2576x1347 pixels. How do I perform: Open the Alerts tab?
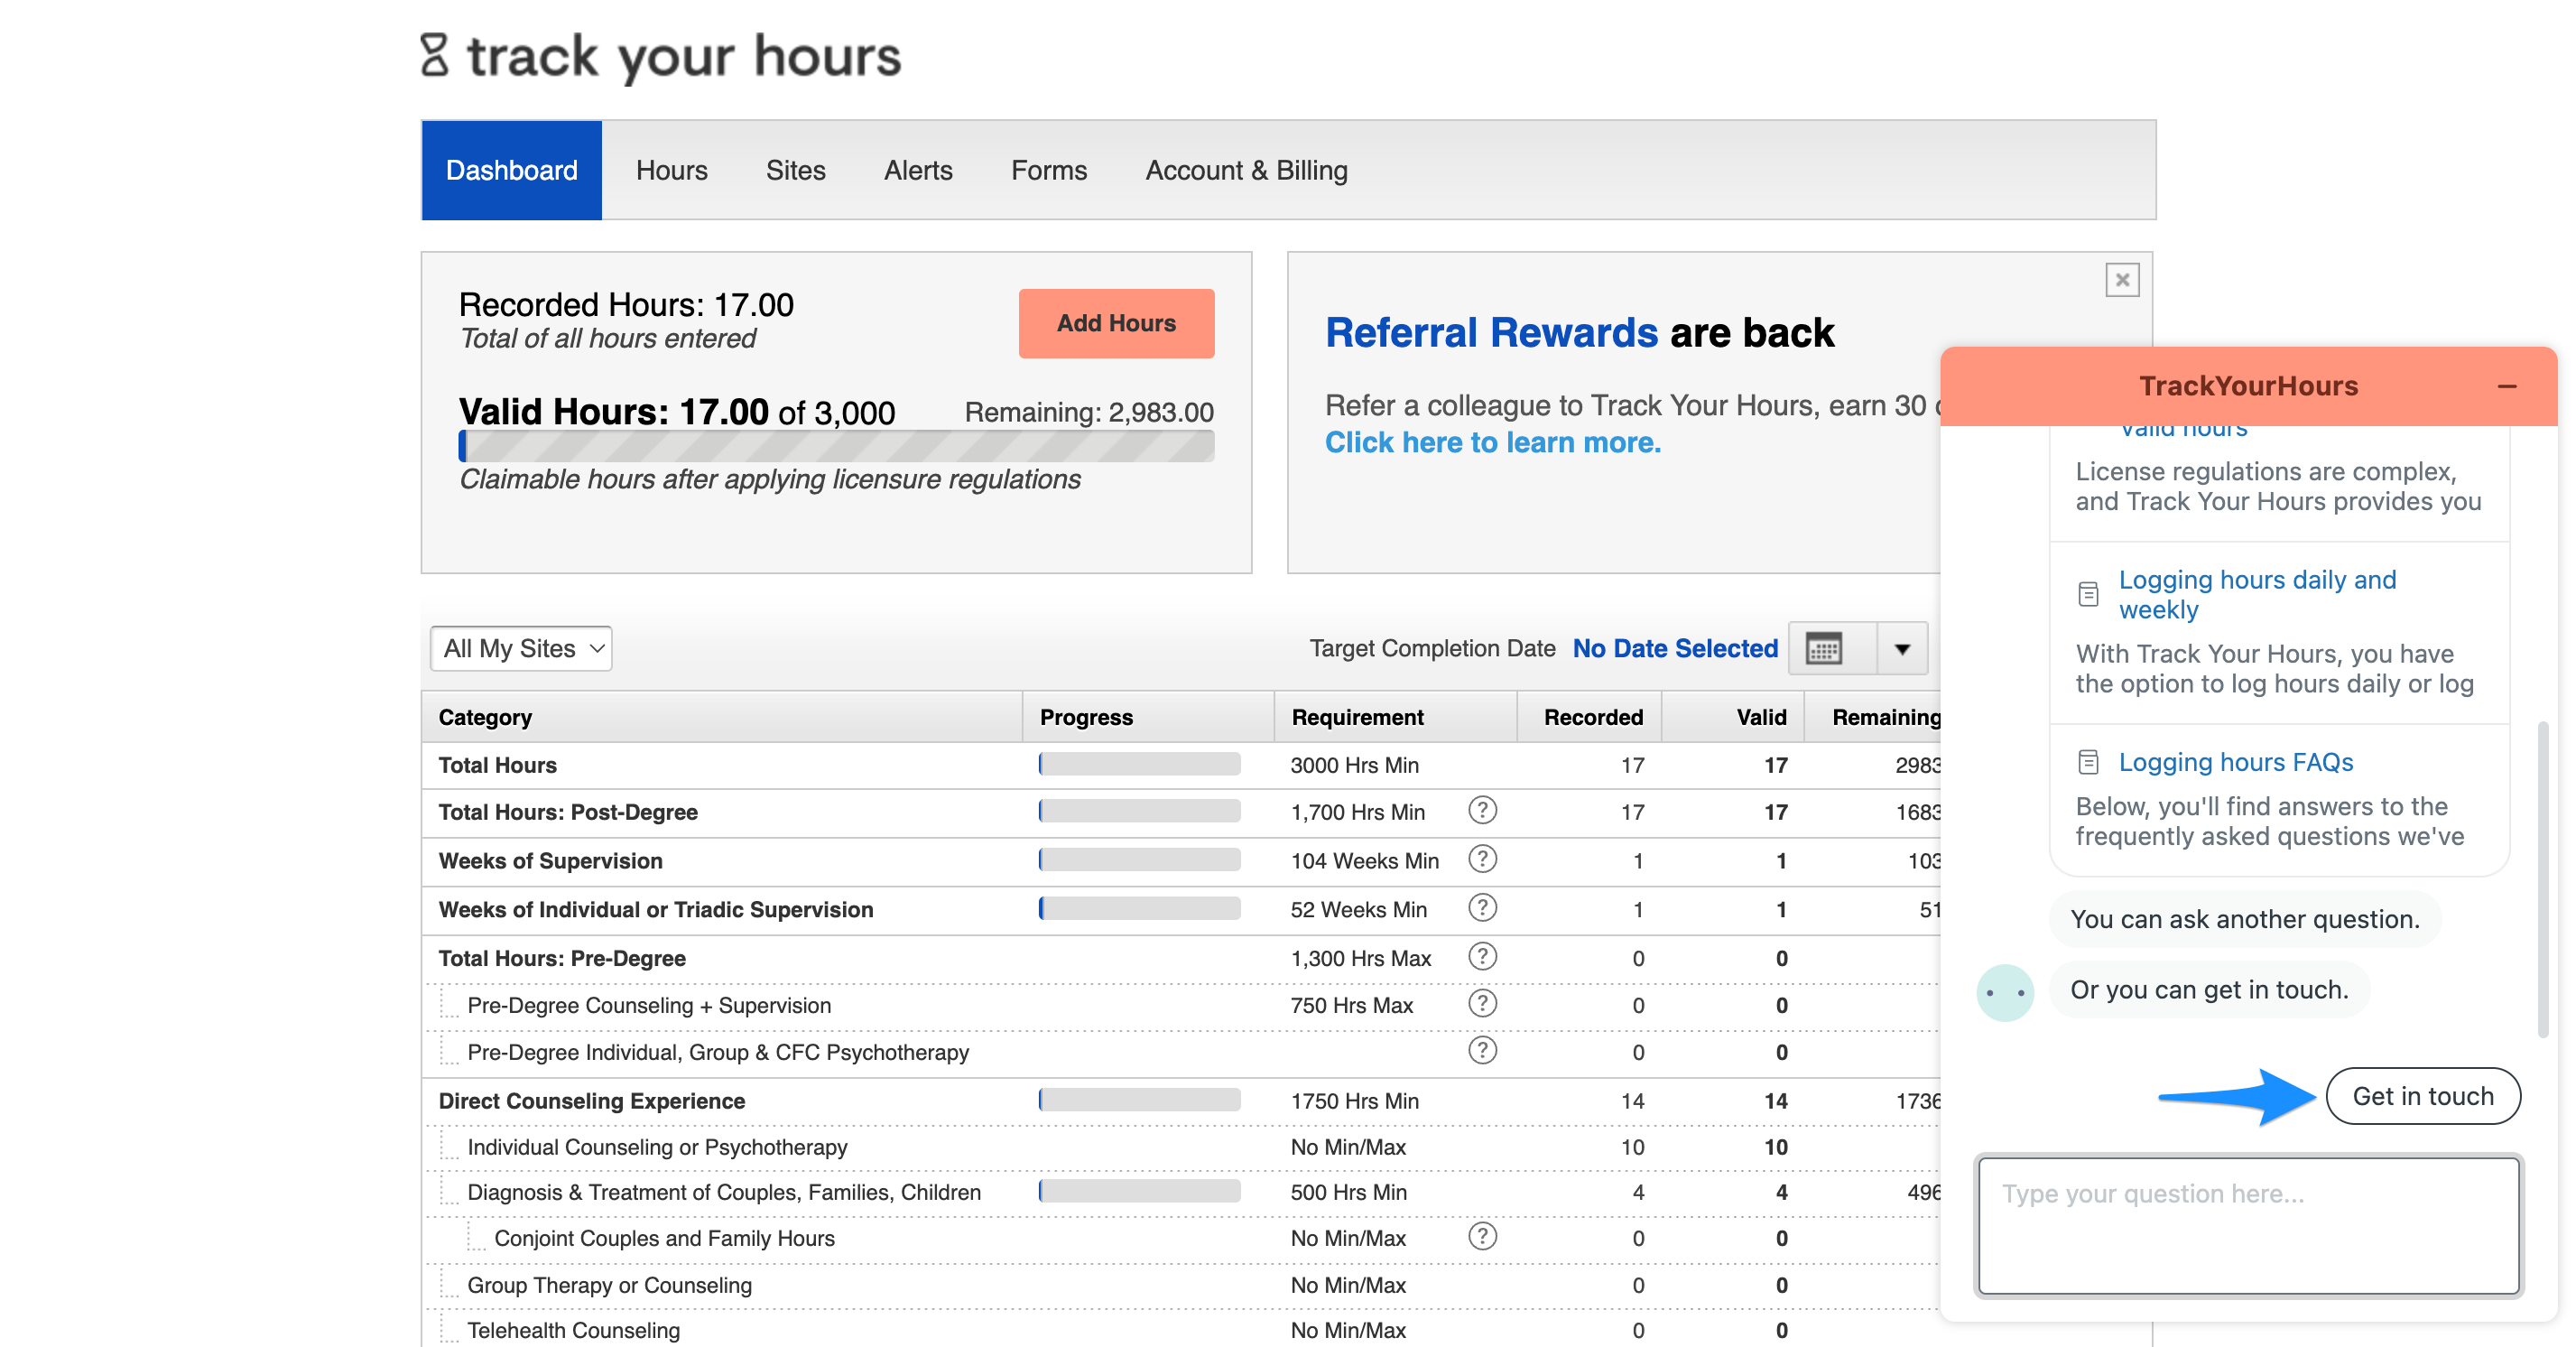click(x=918, y=170)
